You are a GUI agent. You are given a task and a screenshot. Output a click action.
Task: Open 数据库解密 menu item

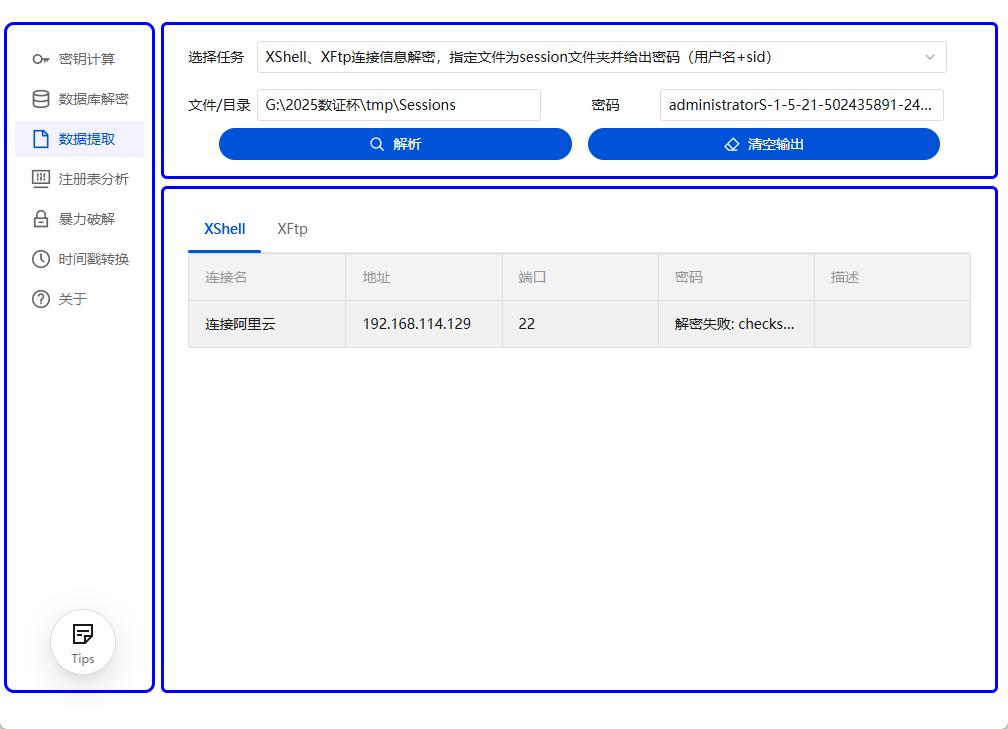pyautogui.click(x=80, y=99)
